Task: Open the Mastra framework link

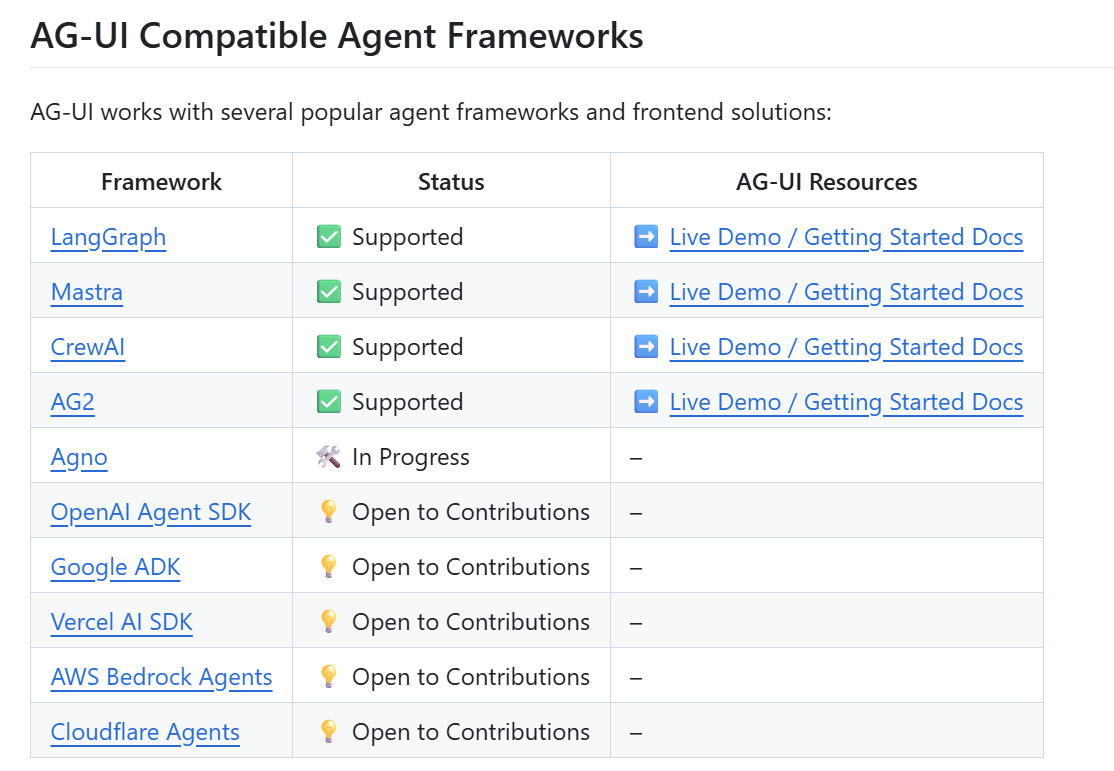Action: point(87,292)
